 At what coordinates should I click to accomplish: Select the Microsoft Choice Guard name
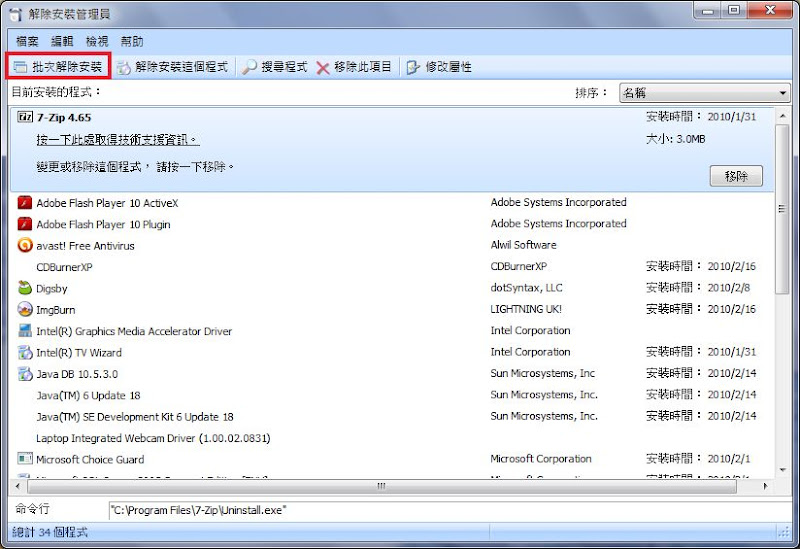click(x=90, y=460)
